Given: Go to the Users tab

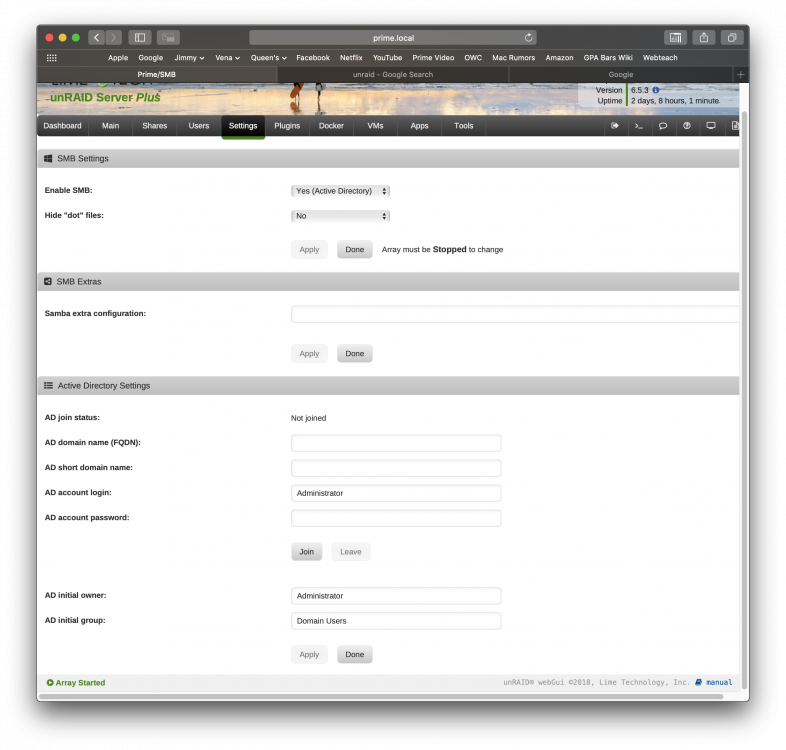Looking at the screenshot, I should (x=199, y=126).
